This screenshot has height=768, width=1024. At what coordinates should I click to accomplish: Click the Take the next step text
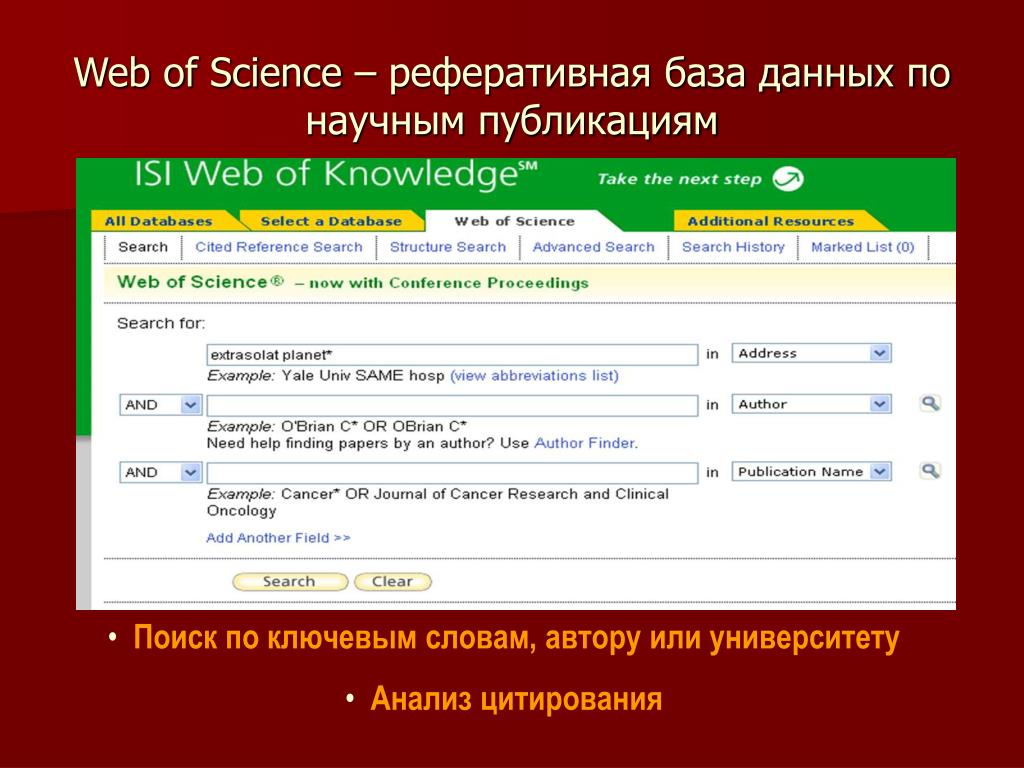coord(680,179)
